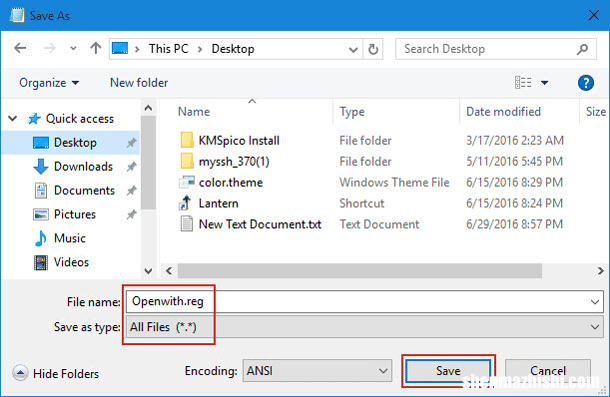The height and width of the screenshot is (397, 610).
Task: Refresh the Desktop folder view
Action: [373, 49]
